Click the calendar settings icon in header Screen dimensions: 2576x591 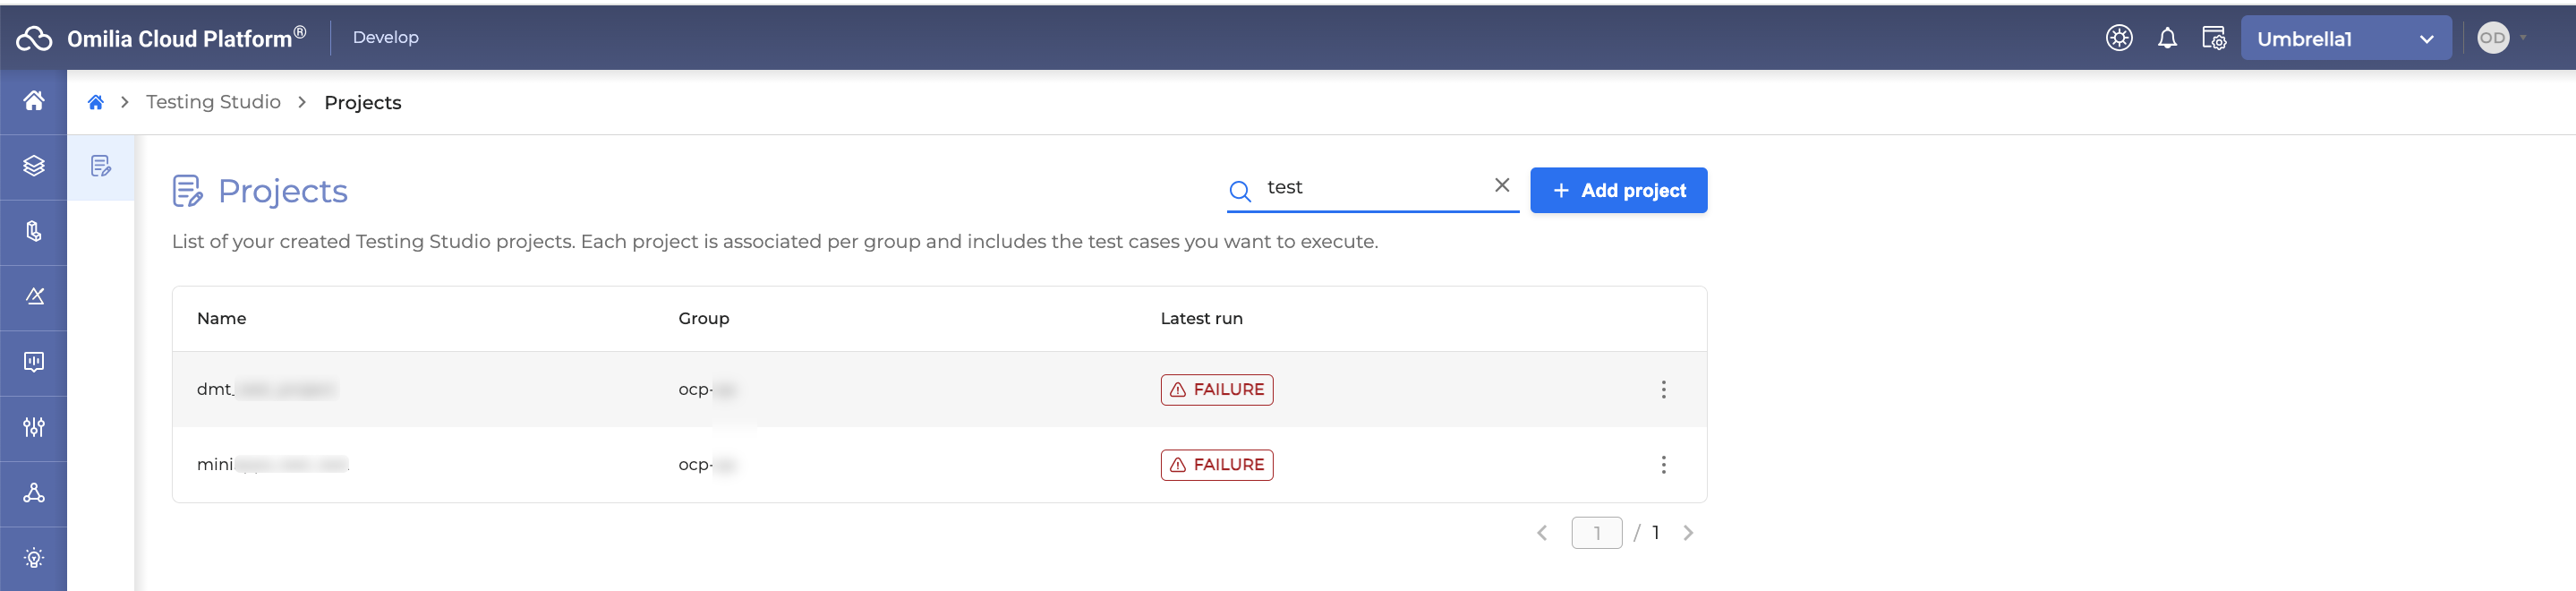(2214, 39)
